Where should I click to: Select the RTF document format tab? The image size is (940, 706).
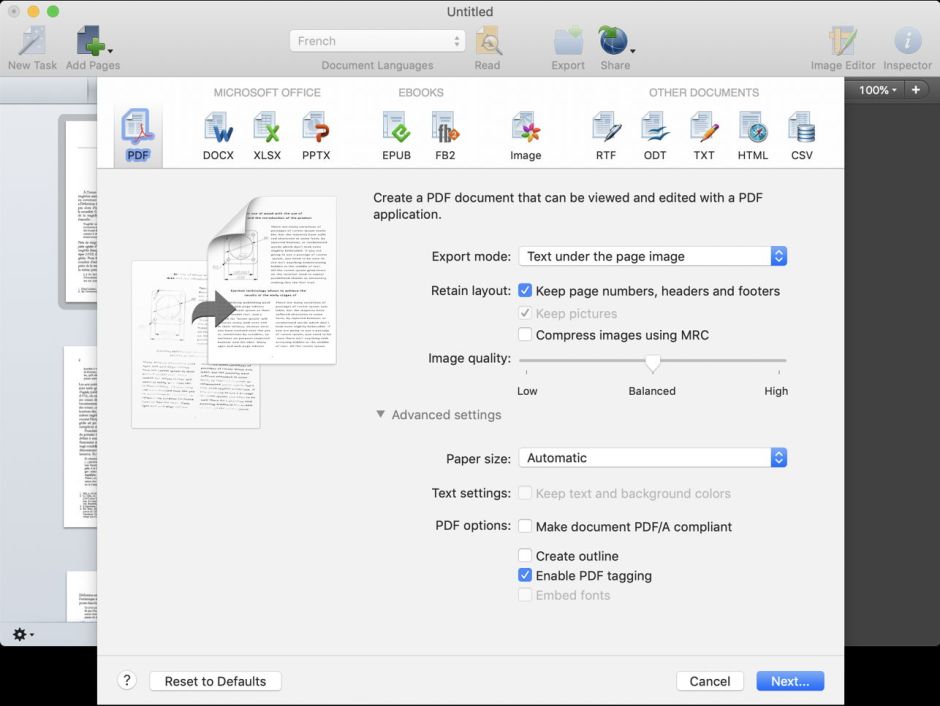(606, 135)
